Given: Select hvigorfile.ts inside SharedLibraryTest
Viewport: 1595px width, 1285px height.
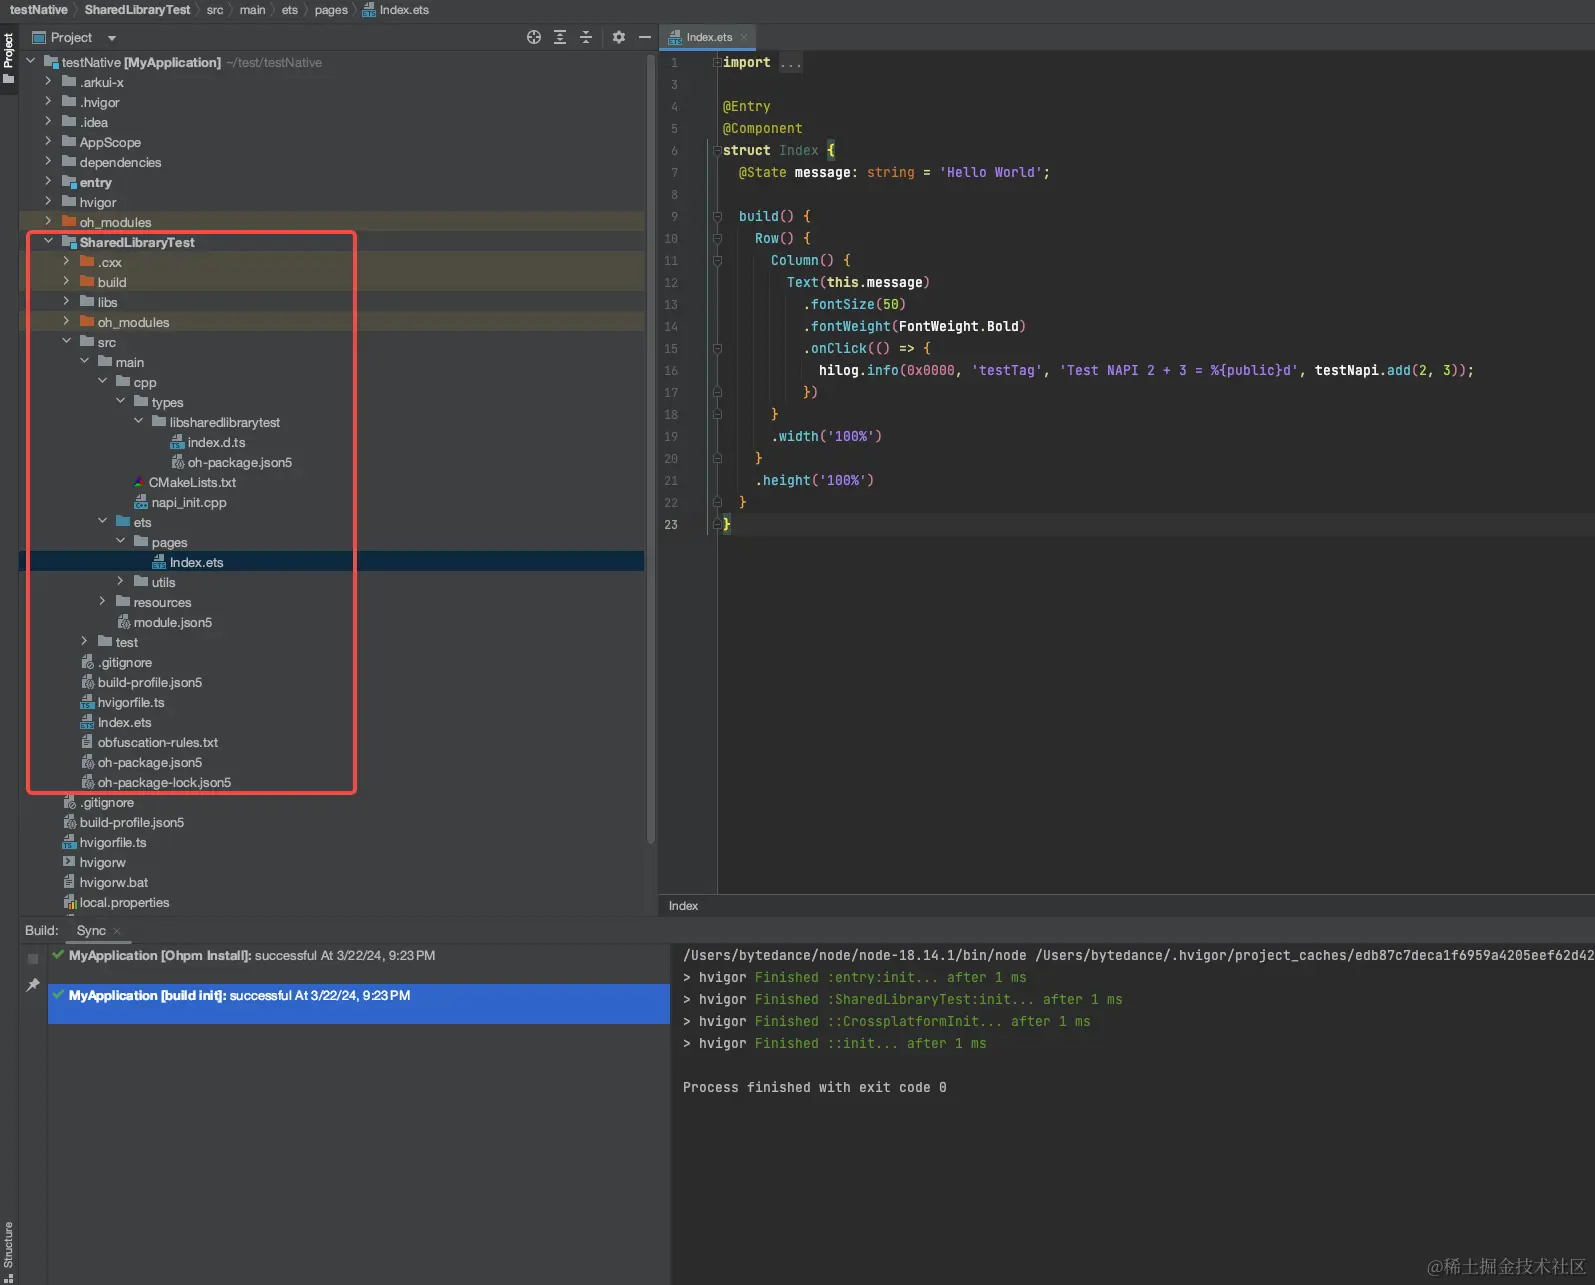Looking at the screenshot, I should pyautogui.click(x=131, y=702).
